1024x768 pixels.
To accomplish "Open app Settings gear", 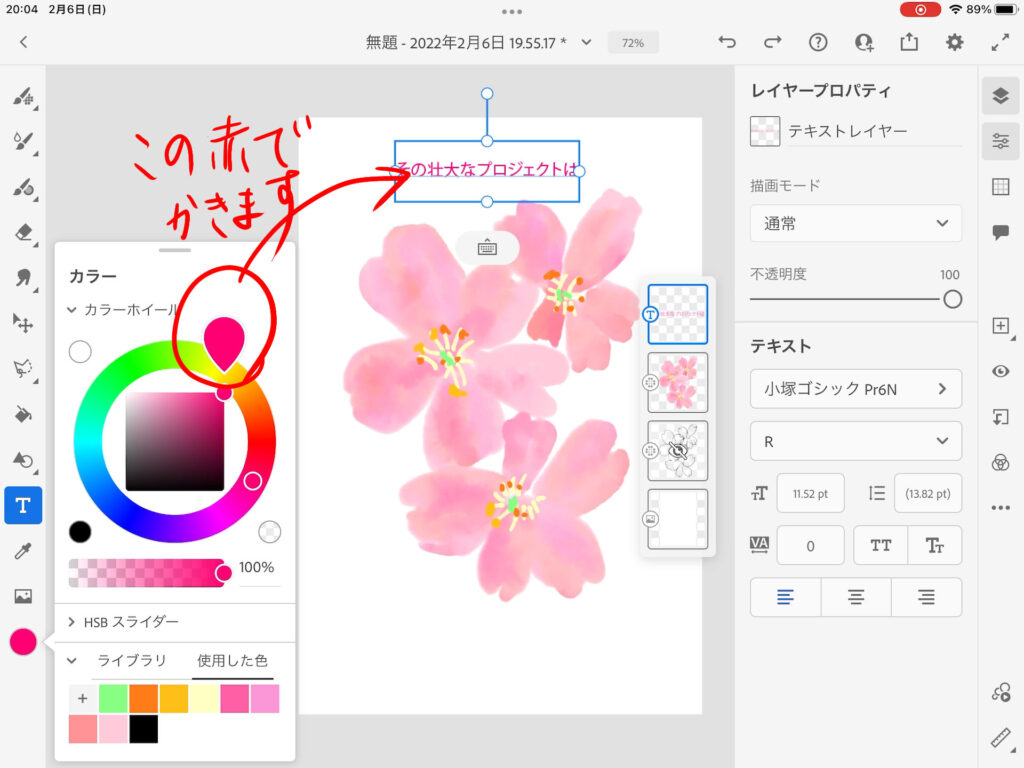I will point(955,42).
